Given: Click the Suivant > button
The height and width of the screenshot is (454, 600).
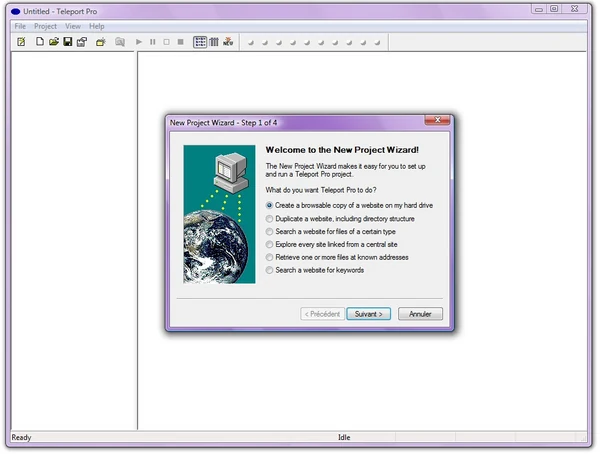Looking at the screenshot, I should [368, 314].
